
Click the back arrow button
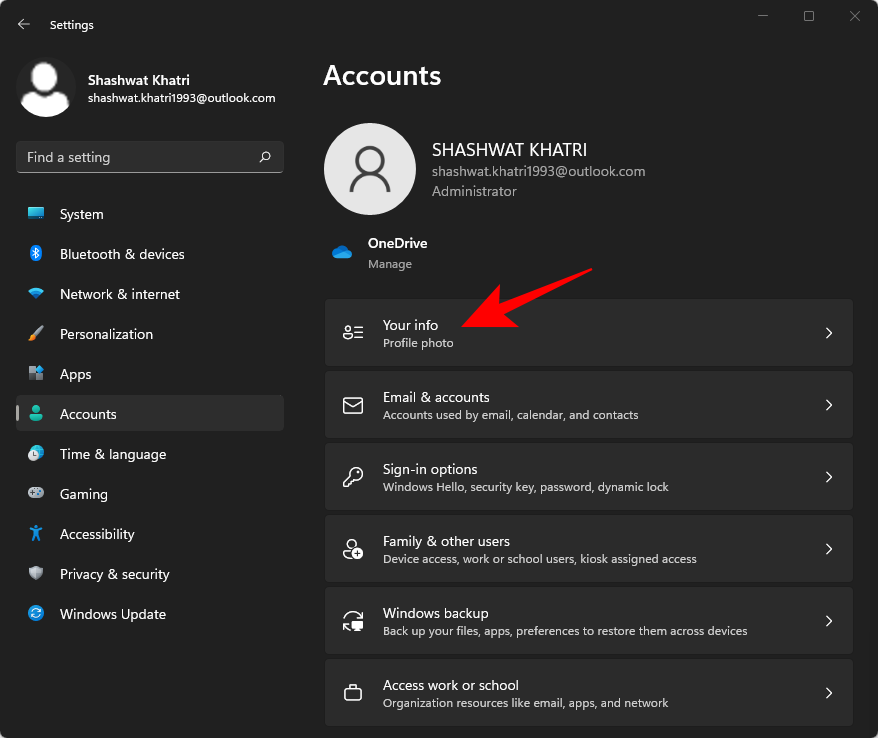point(22,24)
